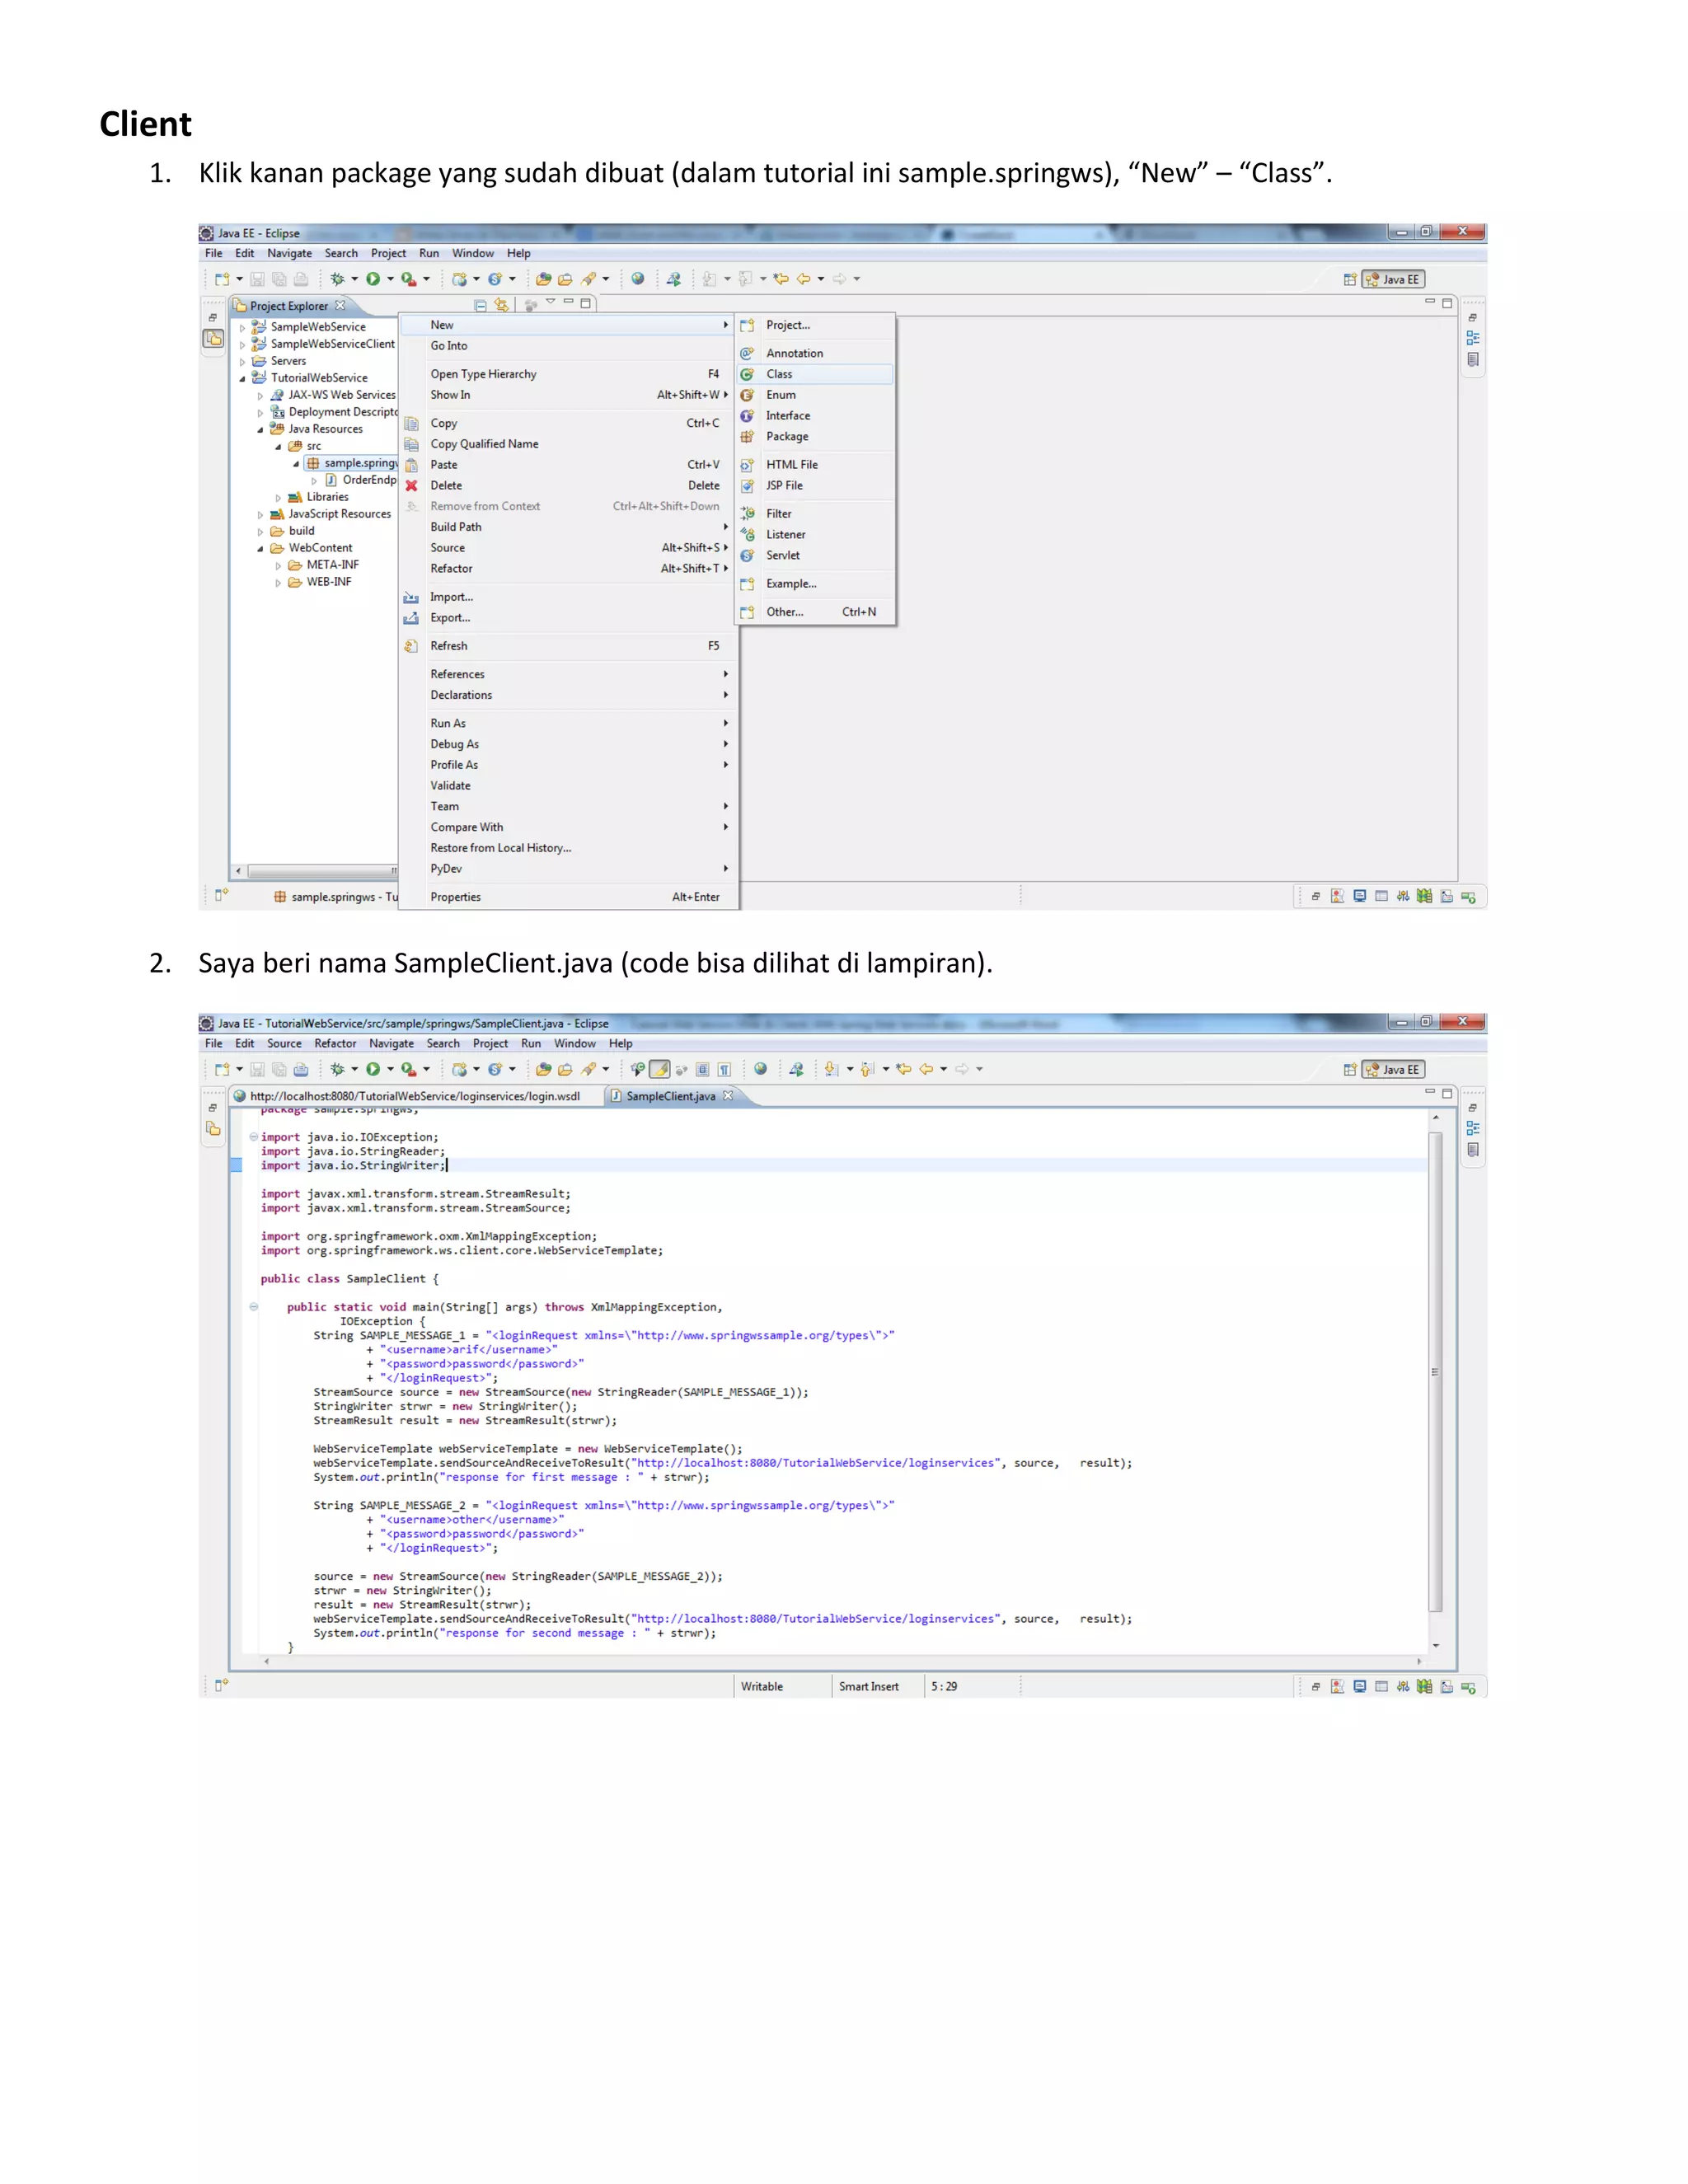Toggle Block Selection Mode in SampleClient window toolbar
The width and height of the screenshot is (1688, 2184).
pyautogui.click(x=703, y=1069)
